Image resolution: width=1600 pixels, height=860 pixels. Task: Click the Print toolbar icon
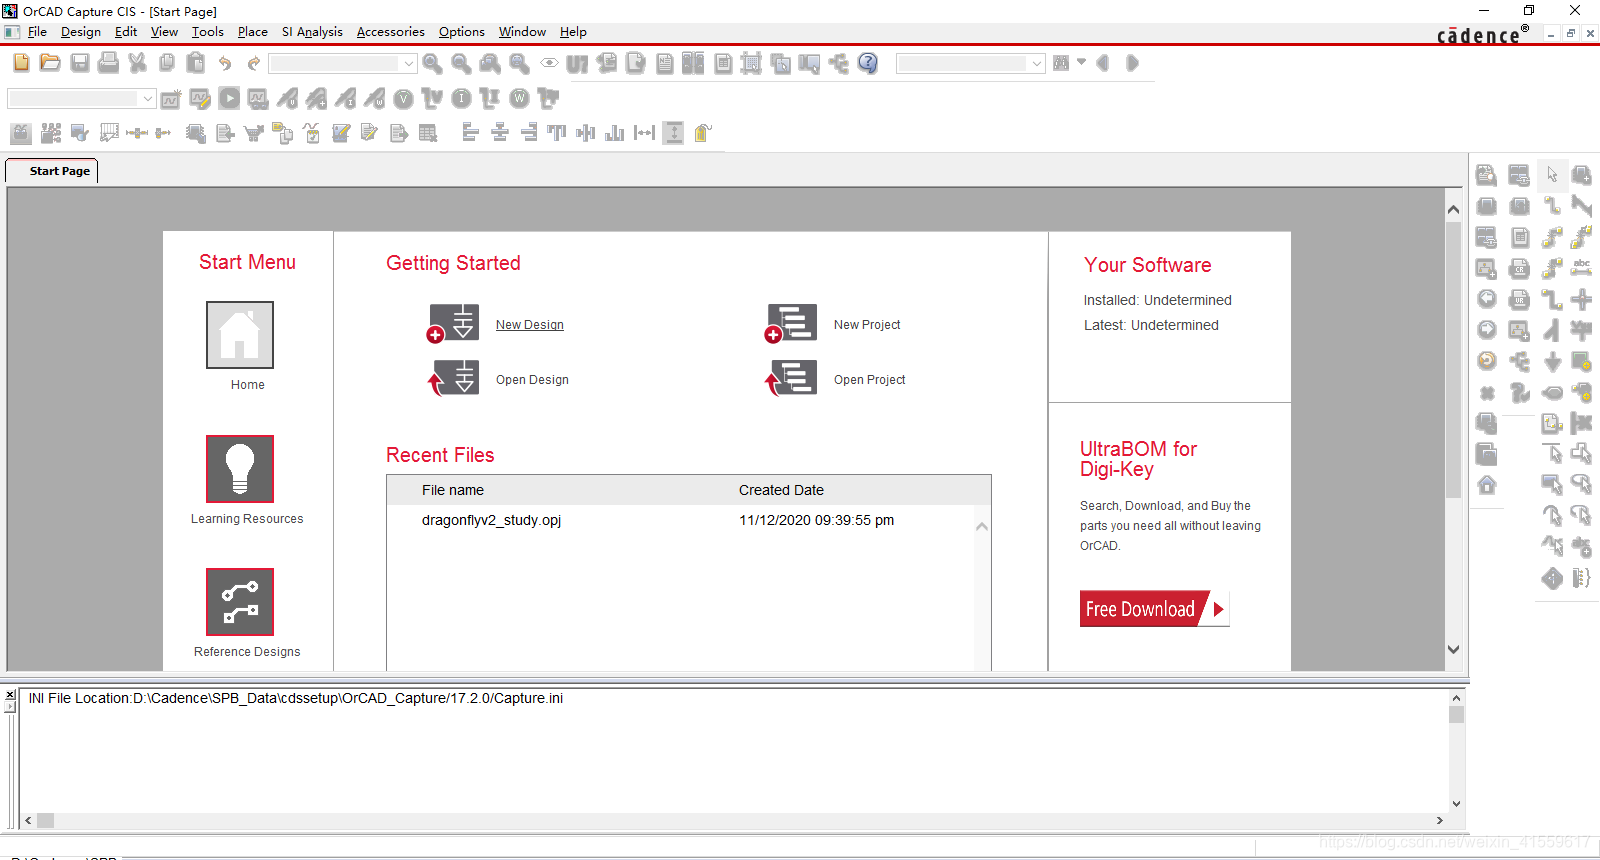click(109, 63)
